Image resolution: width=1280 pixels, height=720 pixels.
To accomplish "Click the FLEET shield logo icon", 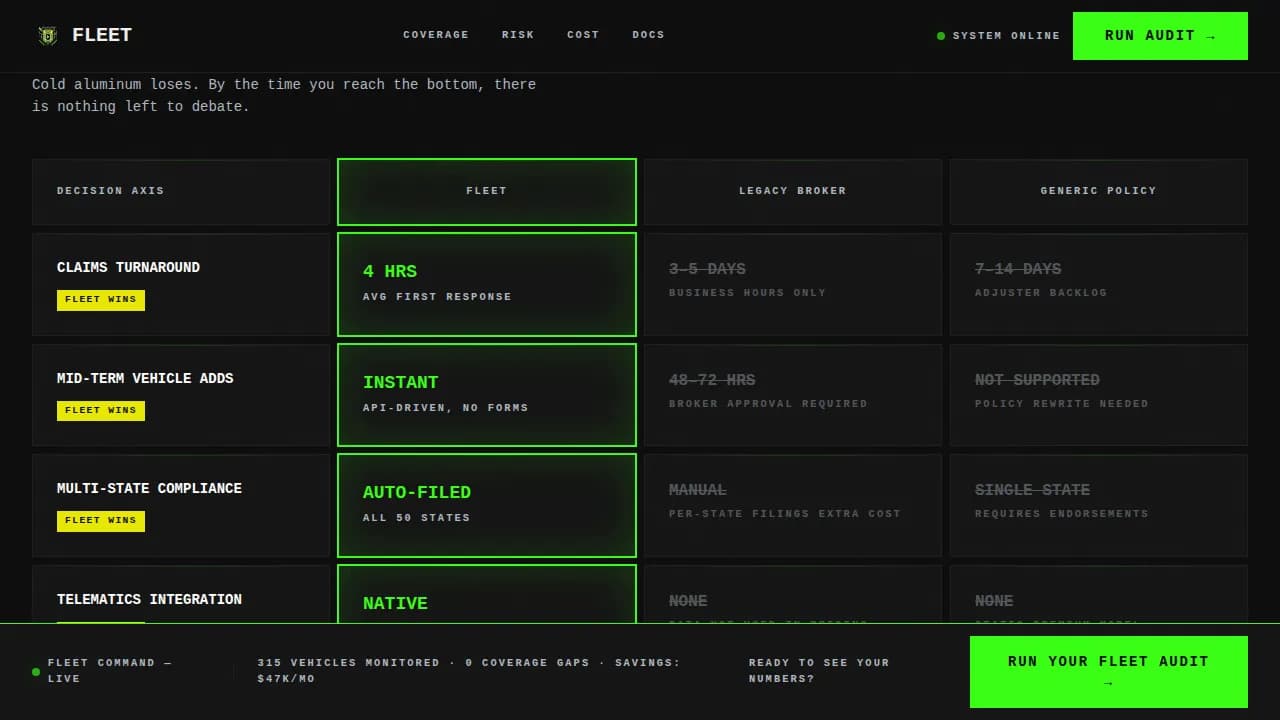I will [48, 36].
